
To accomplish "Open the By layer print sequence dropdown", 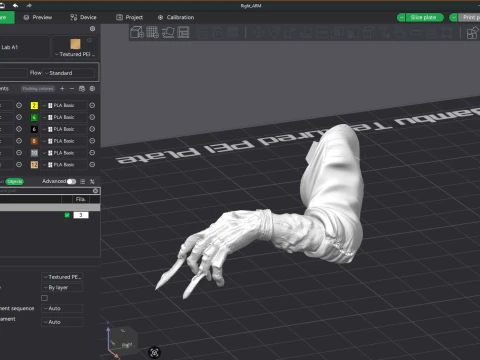I will click(x=62, y=287).
